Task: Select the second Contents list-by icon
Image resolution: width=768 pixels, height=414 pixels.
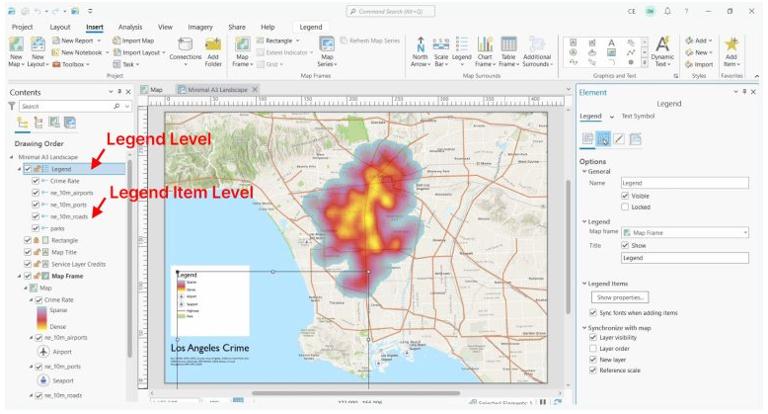Action: click(x=38, y=122)
